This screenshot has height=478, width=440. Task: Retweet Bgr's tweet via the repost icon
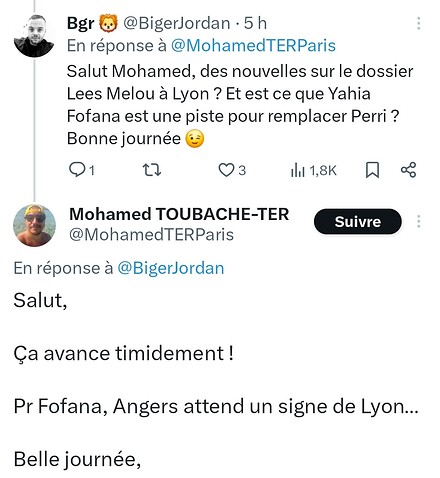[x=152, y=170]
